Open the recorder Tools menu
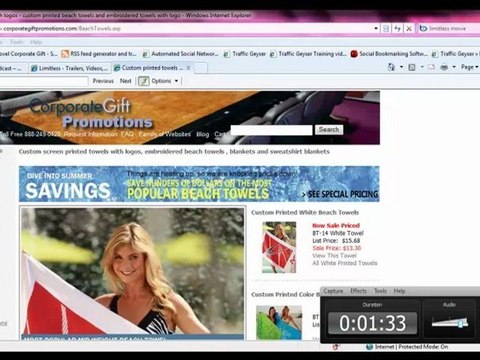 pos(380,291)
